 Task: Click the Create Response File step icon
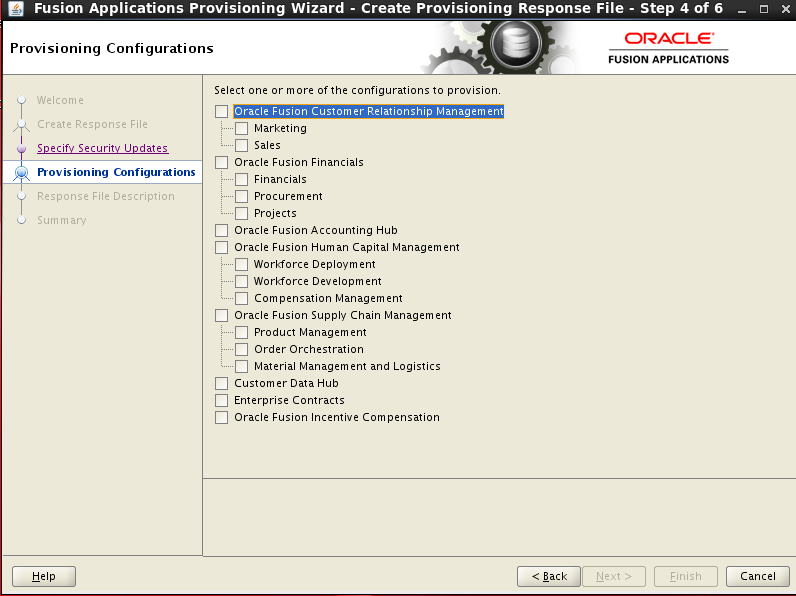coord(21,124)
